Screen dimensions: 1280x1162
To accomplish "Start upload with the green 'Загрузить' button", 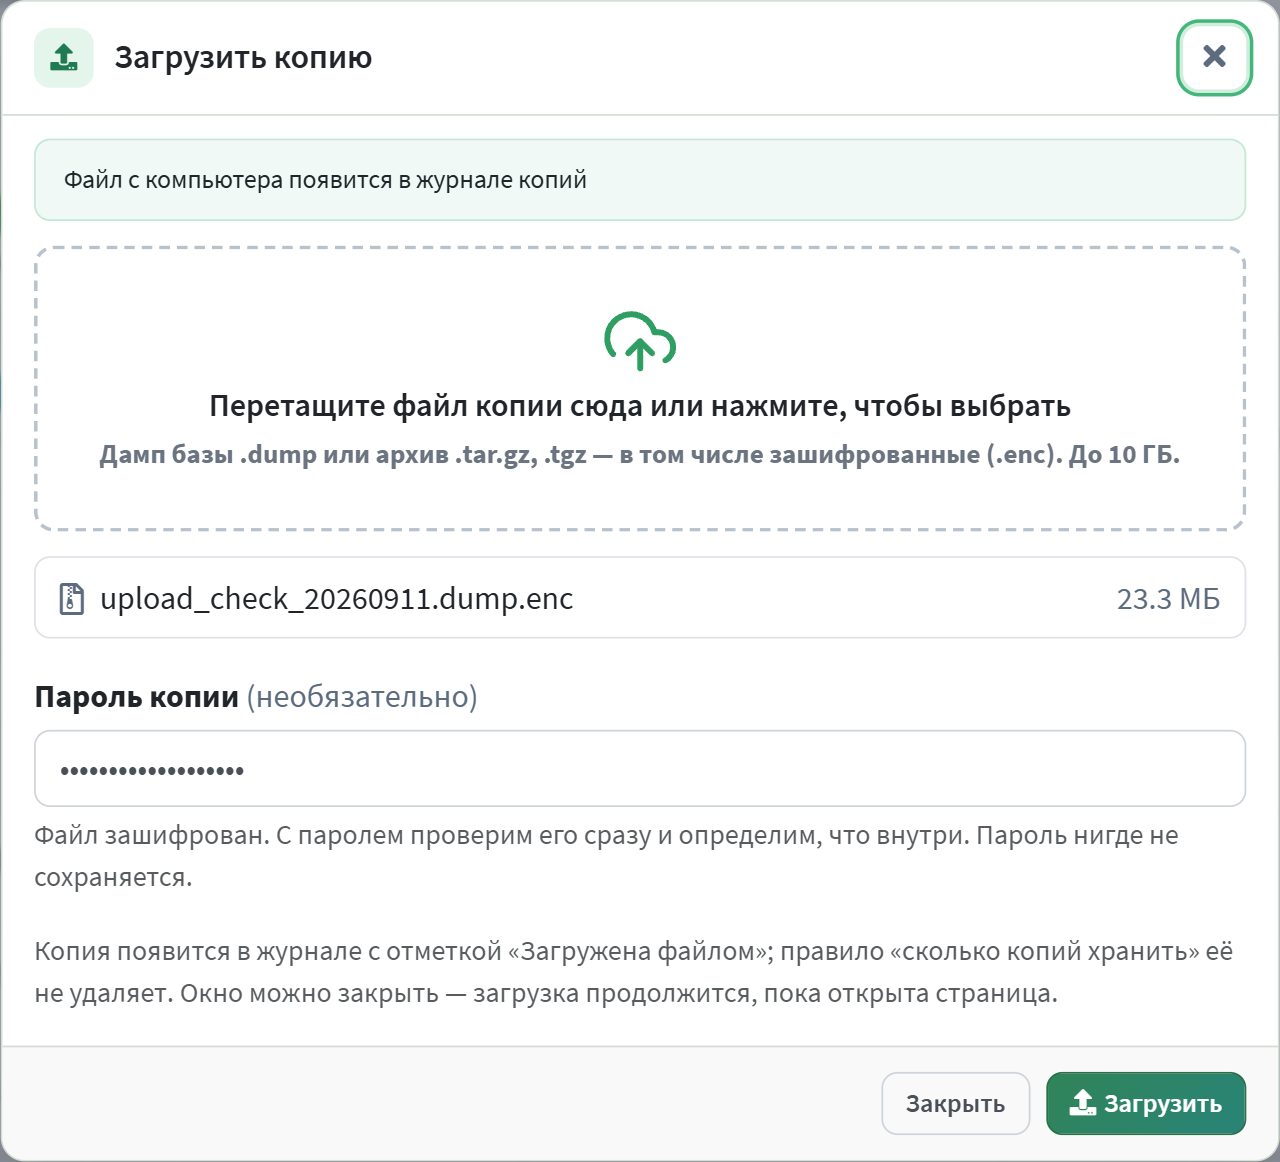I will tap(1146, 1103).
